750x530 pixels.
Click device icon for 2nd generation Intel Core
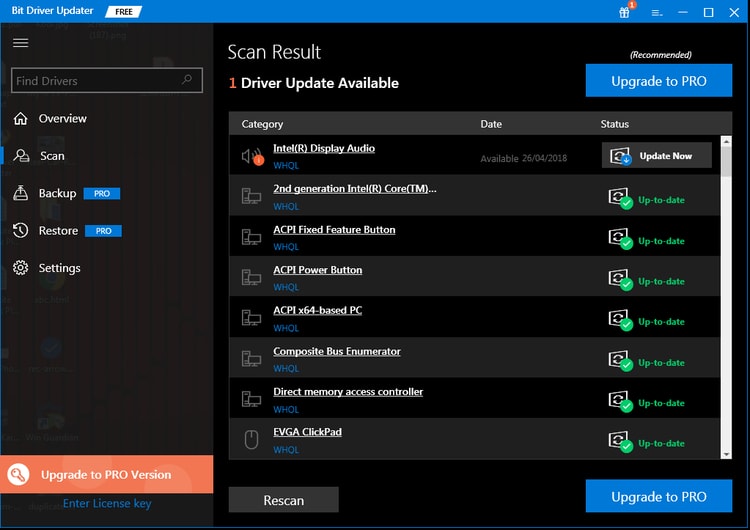tap(251, 196)
